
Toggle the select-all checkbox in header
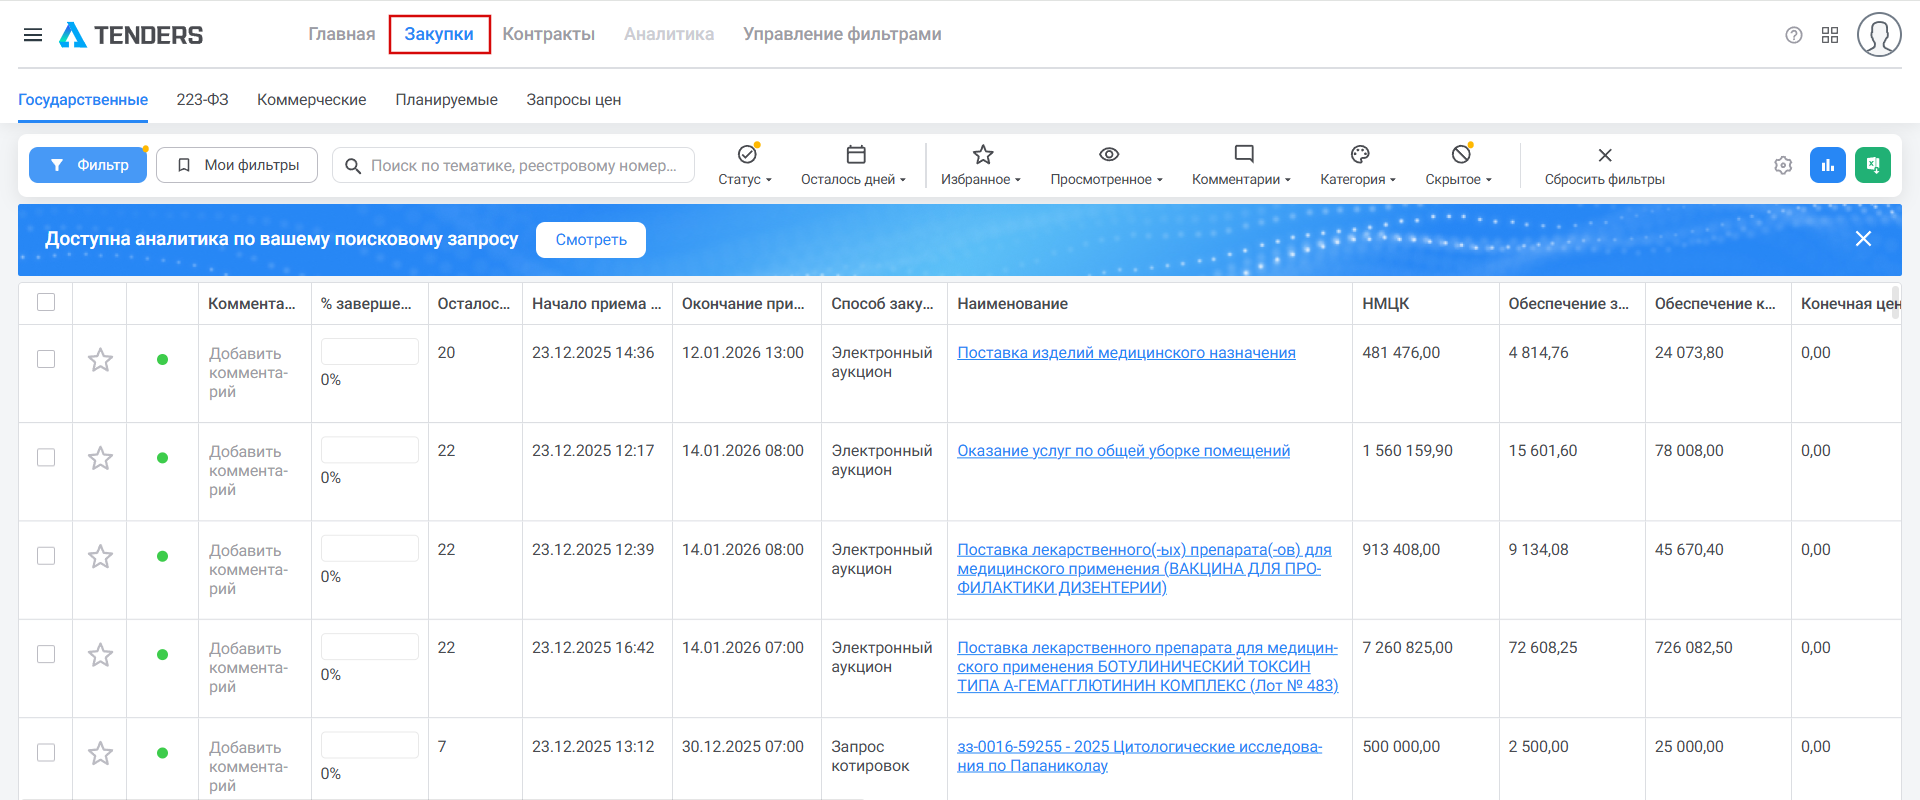46,302
